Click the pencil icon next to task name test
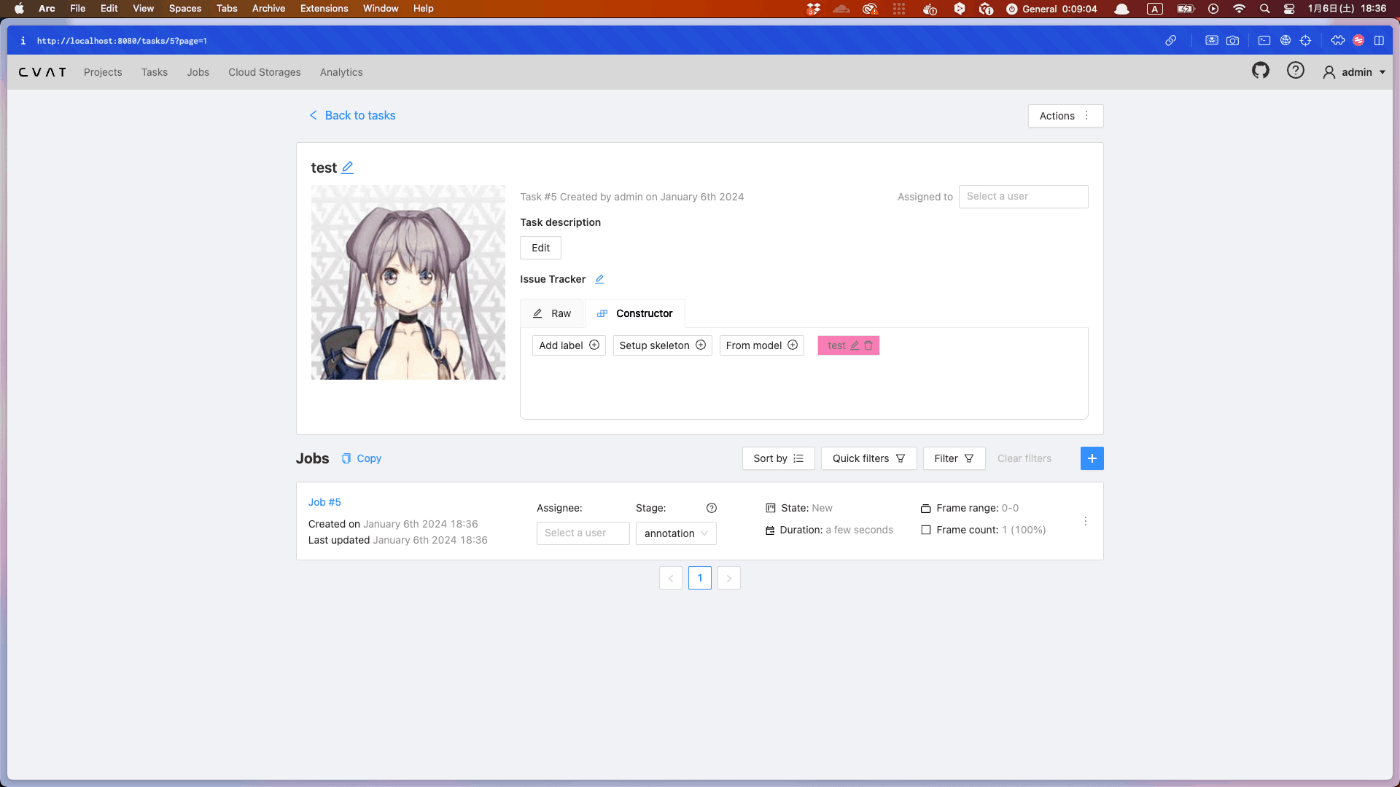The image size is (1400, 787). click(348, 168)
